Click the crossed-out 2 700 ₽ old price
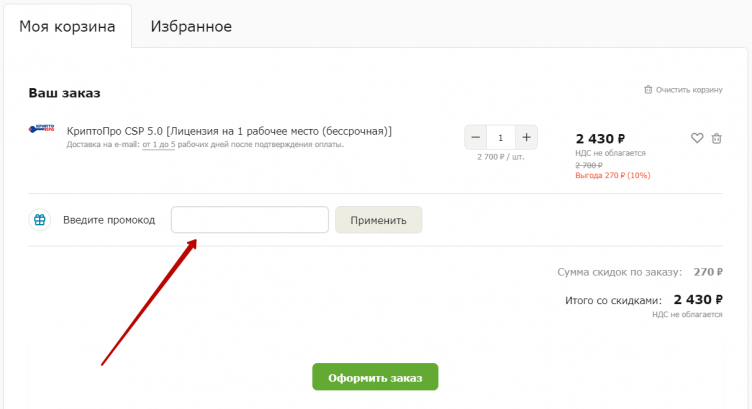 point(588,165)
